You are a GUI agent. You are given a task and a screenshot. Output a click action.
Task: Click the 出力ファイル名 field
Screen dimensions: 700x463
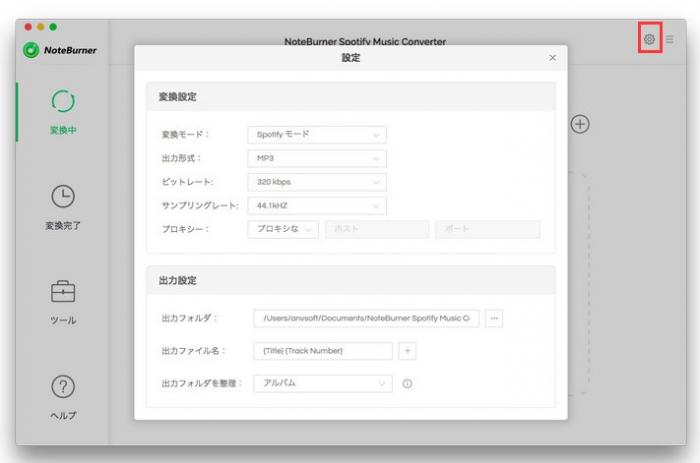pyautogui.click(x=323, y=351)
